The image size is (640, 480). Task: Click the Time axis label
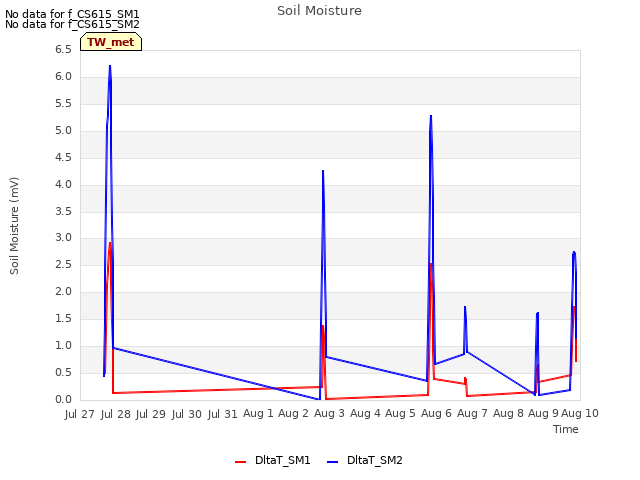point(566,429)
